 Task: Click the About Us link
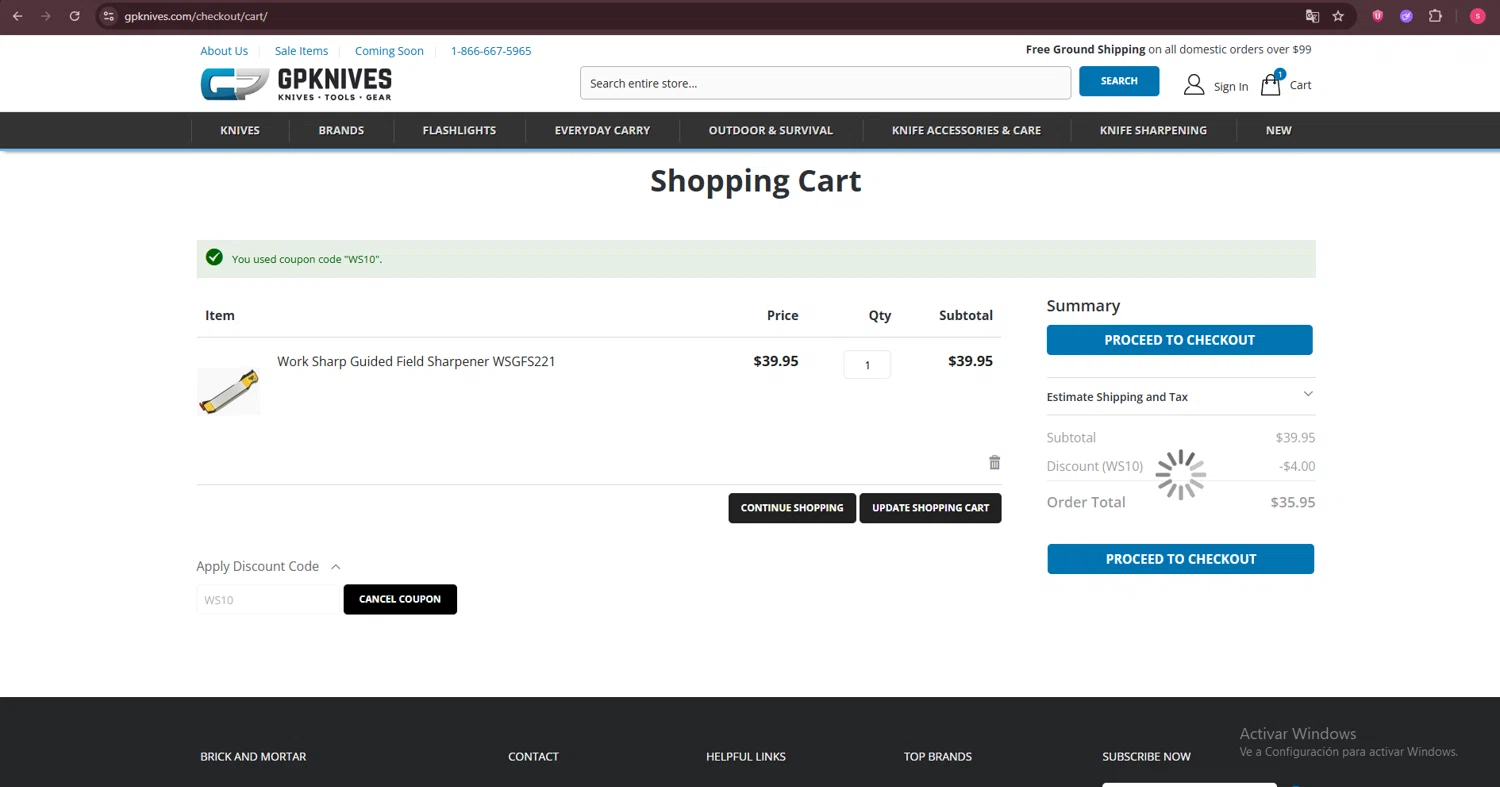click(224, 51)
